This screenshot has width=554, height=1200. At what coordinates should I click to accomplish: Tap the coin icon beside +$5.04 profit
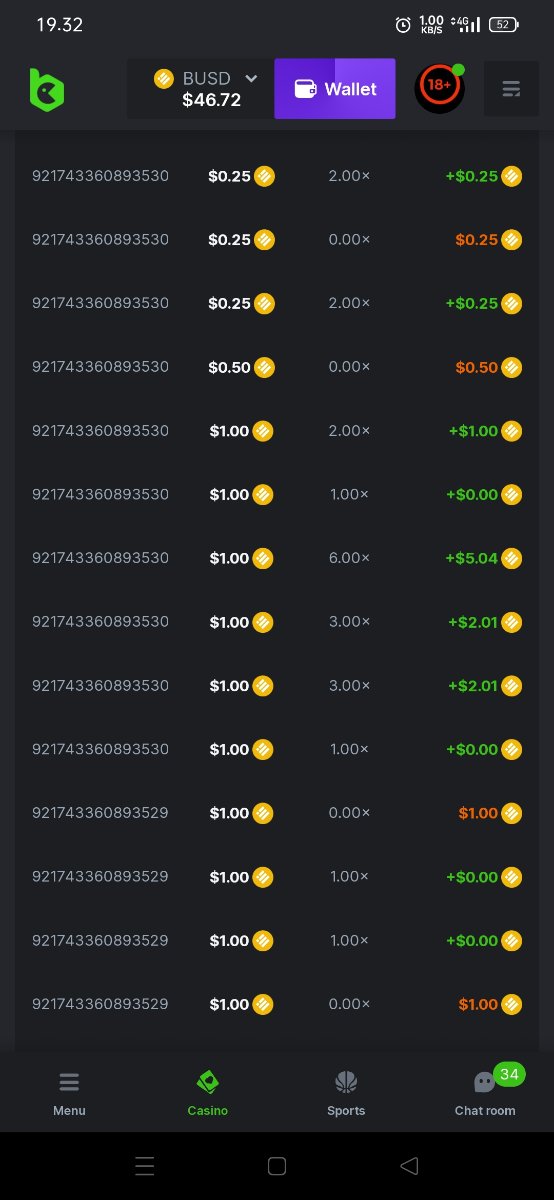point(512,558)
